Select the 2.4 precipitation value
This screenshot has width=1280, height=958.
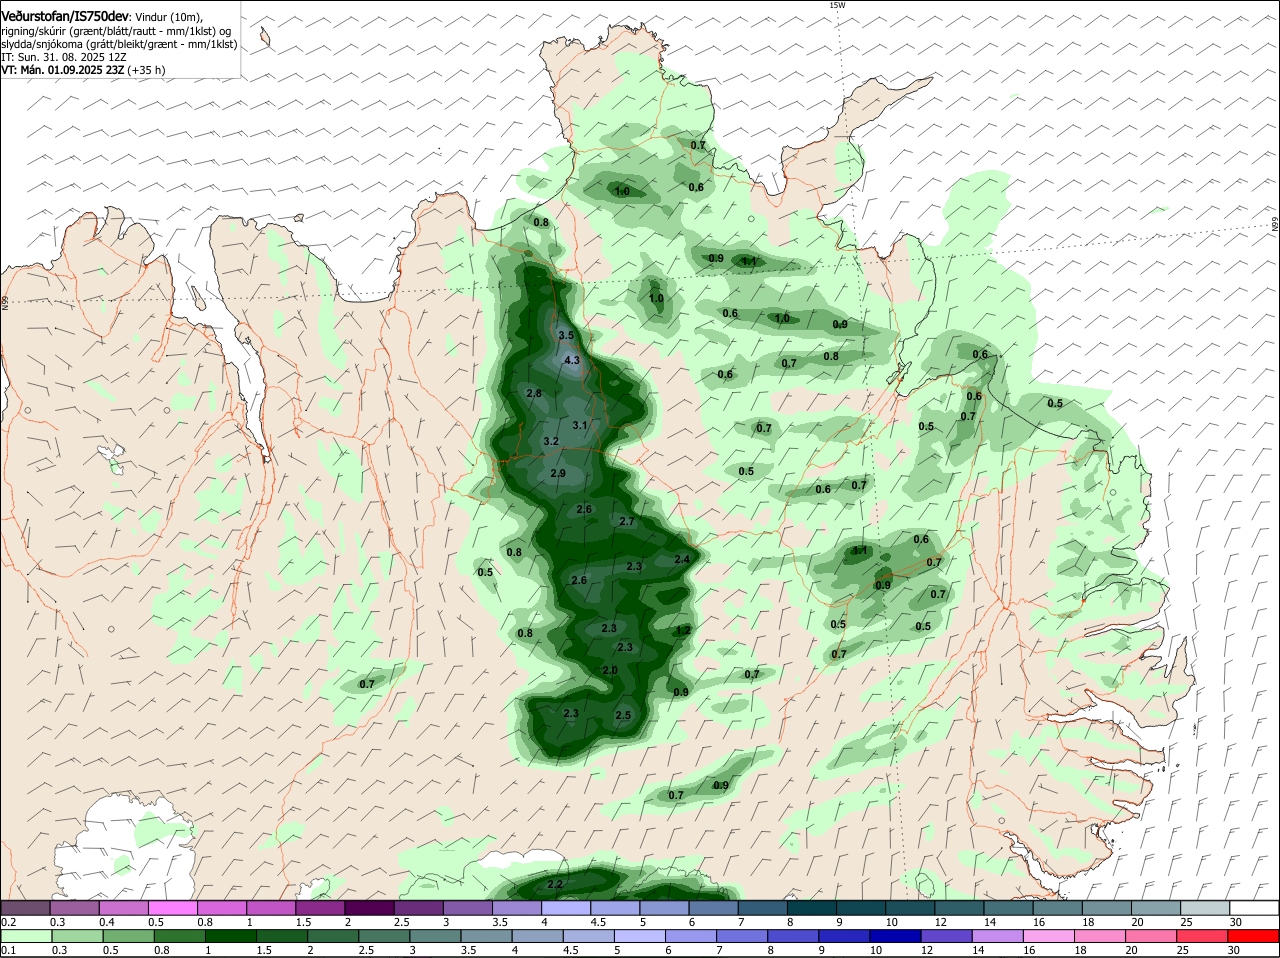682,558
